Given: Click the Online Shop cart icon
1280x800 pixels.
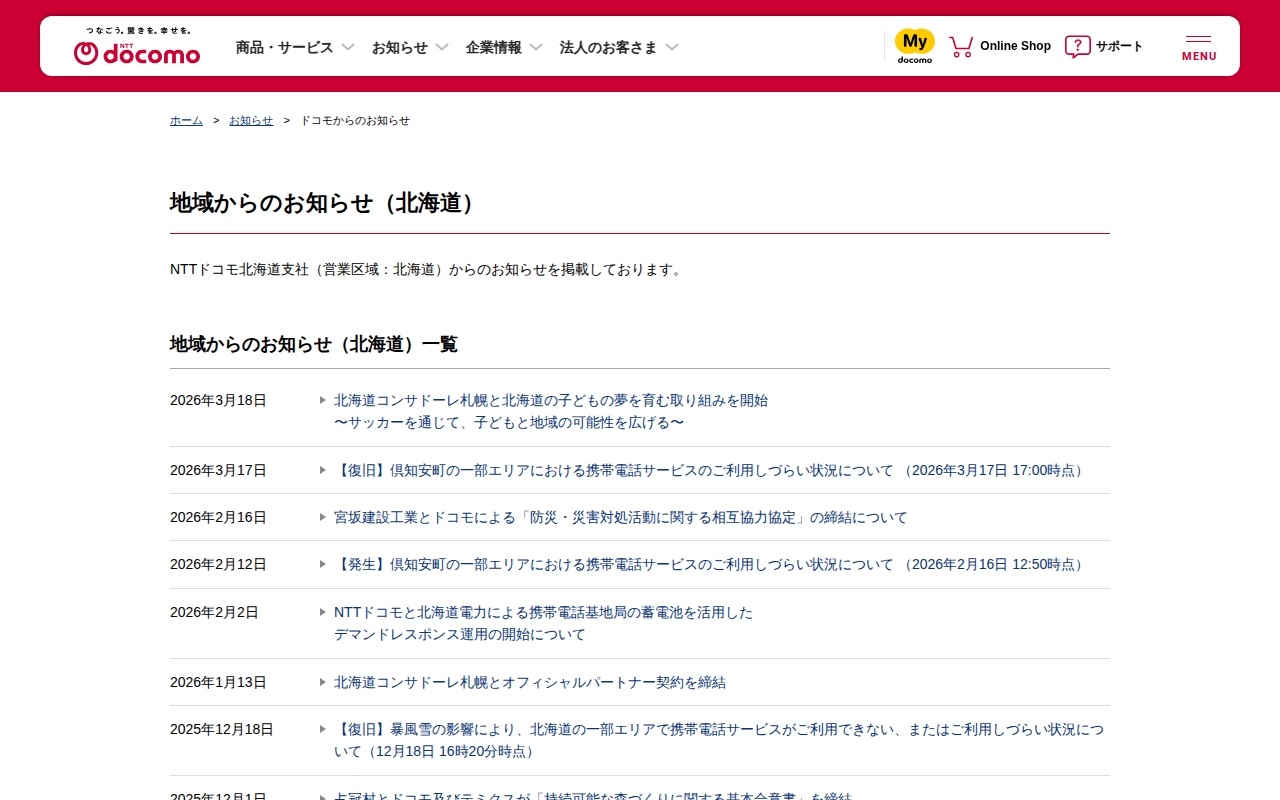Looking at the screenshot, I should [x=961, y=46].
